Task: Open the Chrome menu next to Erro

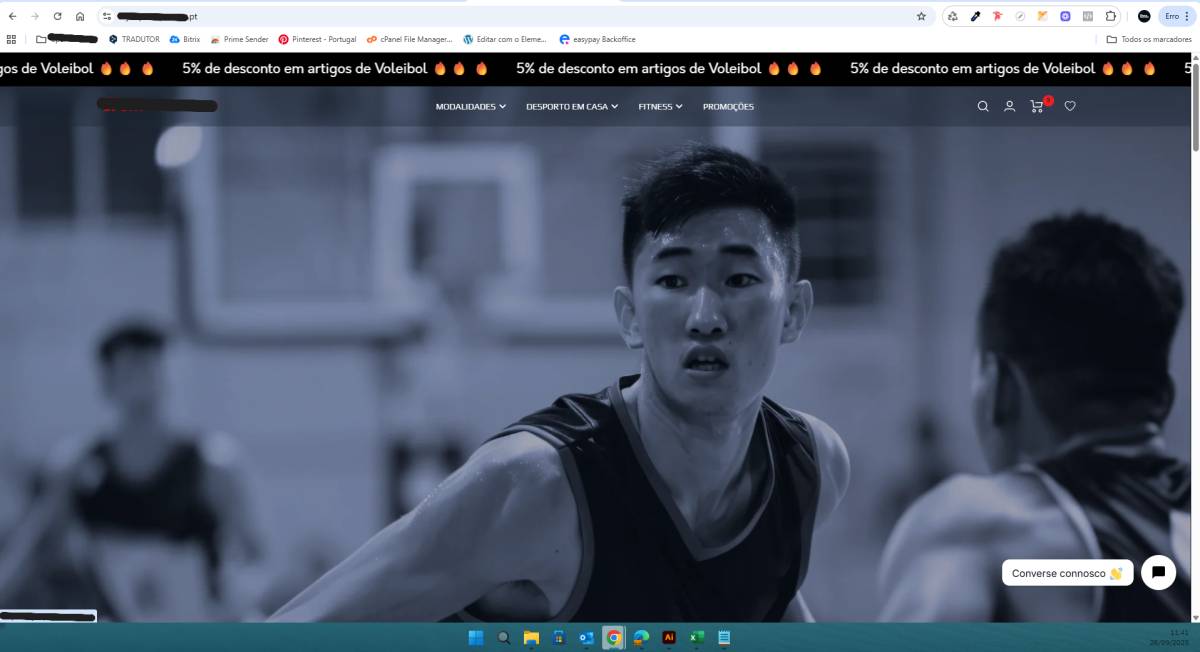Action: pyautogui.click(x=1187, y=16)
